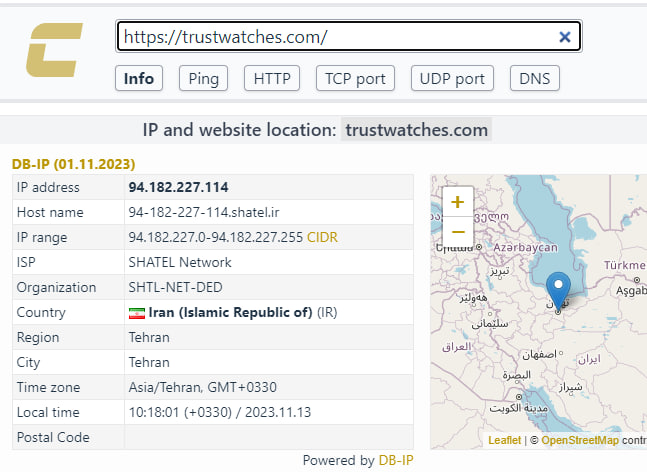The image size is (647, 472).
Task: Open the CIDR link
Action: pyautogui.click(x=322, y=237)
